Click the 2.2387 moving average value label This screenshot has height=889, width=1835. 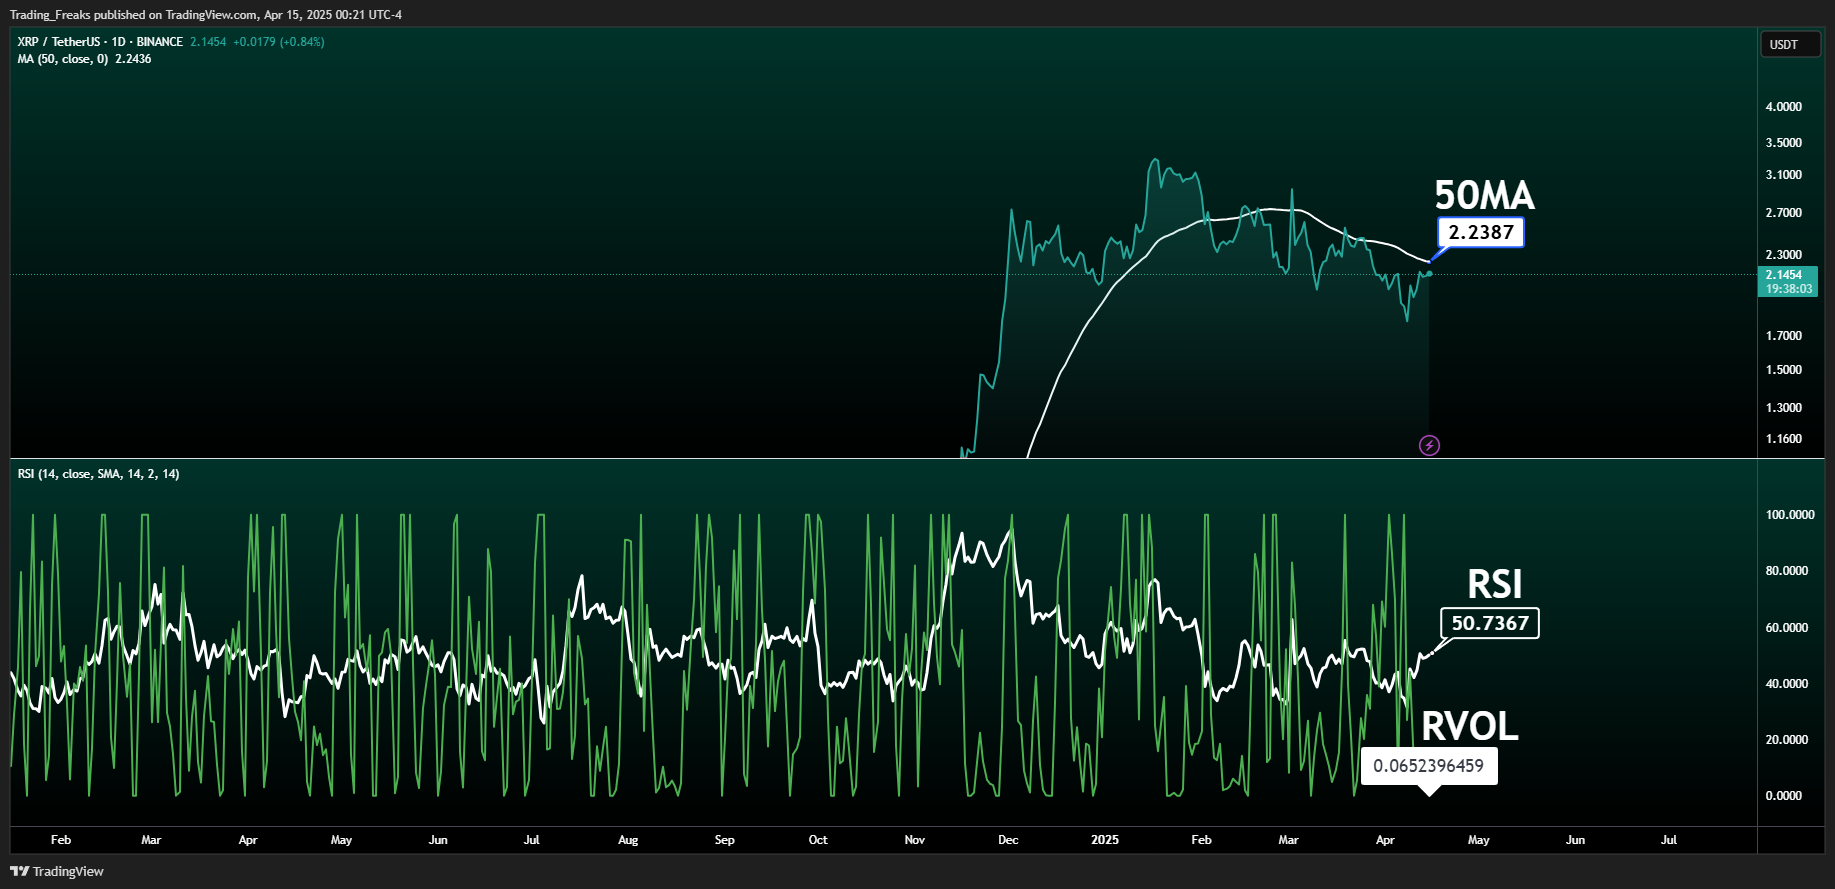pyautogui.click(x=1481, y=232)
